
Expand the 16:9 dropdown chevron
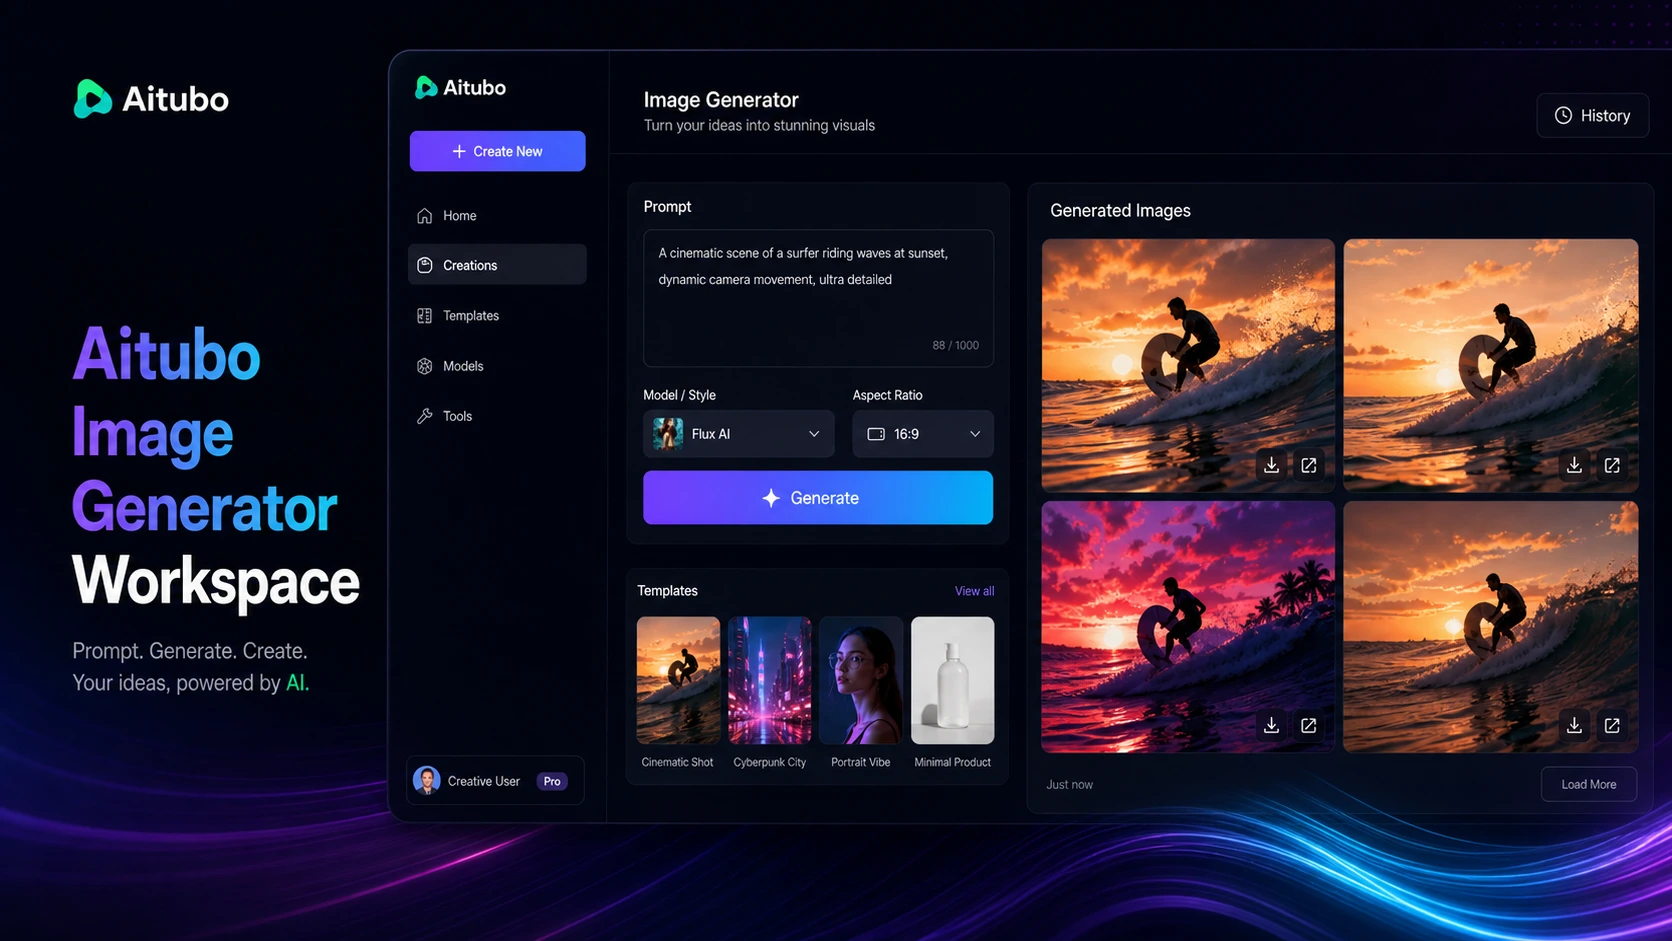975,434
